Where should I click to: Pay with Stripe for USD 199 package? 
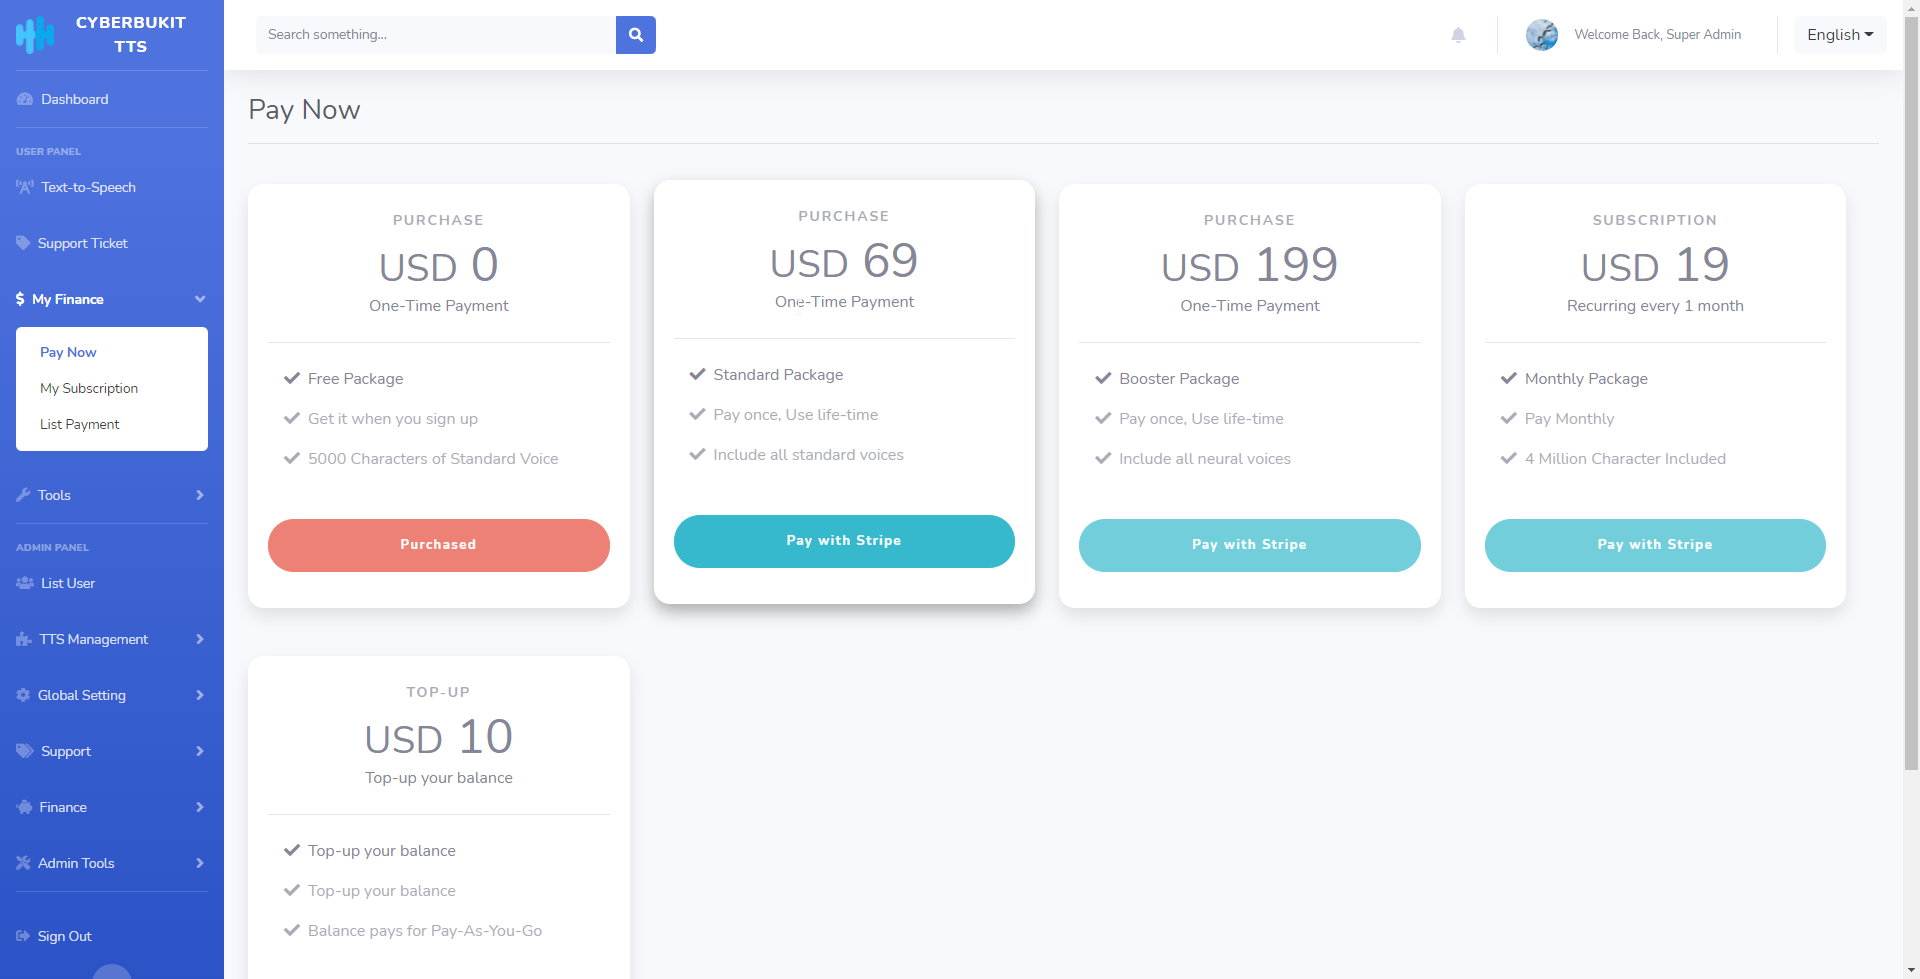(1249, 545)
